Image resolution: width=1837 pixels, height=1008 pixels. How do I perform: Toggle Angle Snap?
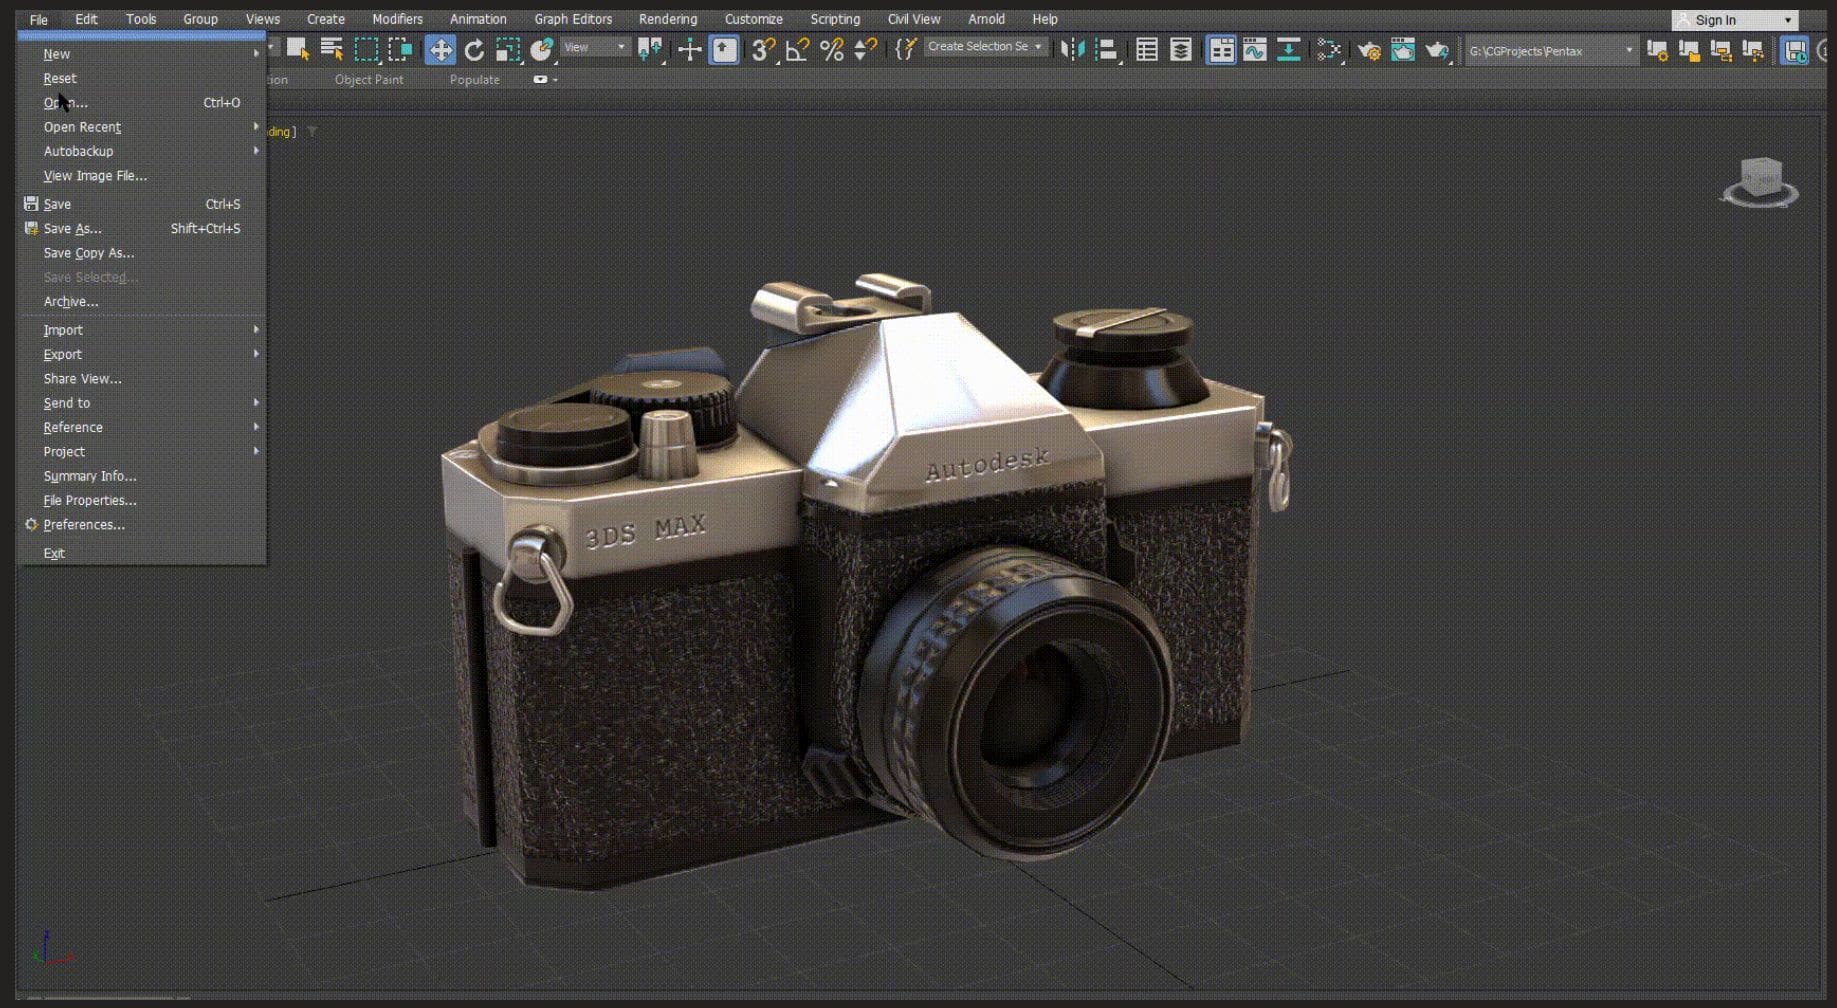click(x=798, y=49)
